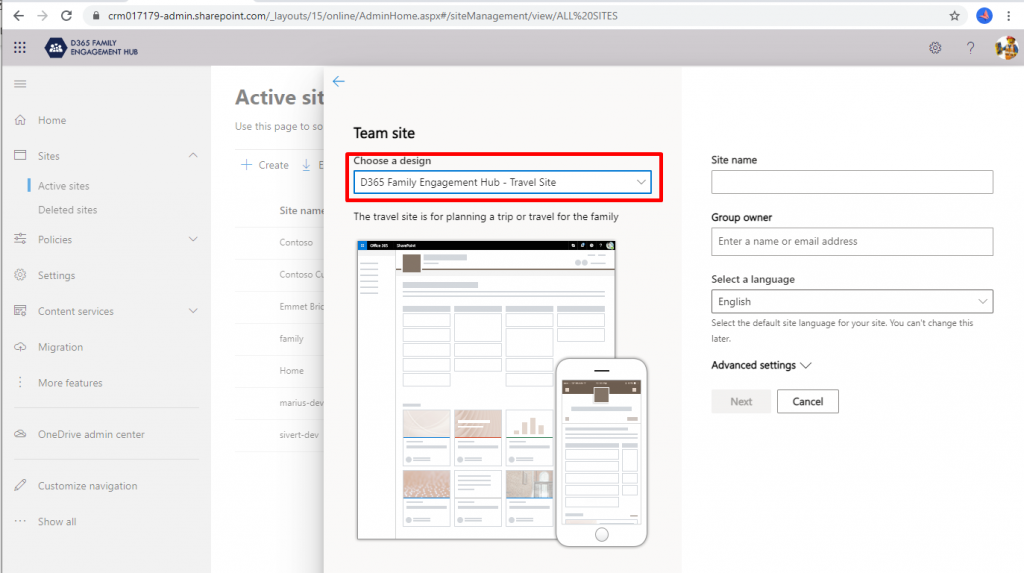
Task: Open the Choose a design dropdown
Action: (502, 182)
